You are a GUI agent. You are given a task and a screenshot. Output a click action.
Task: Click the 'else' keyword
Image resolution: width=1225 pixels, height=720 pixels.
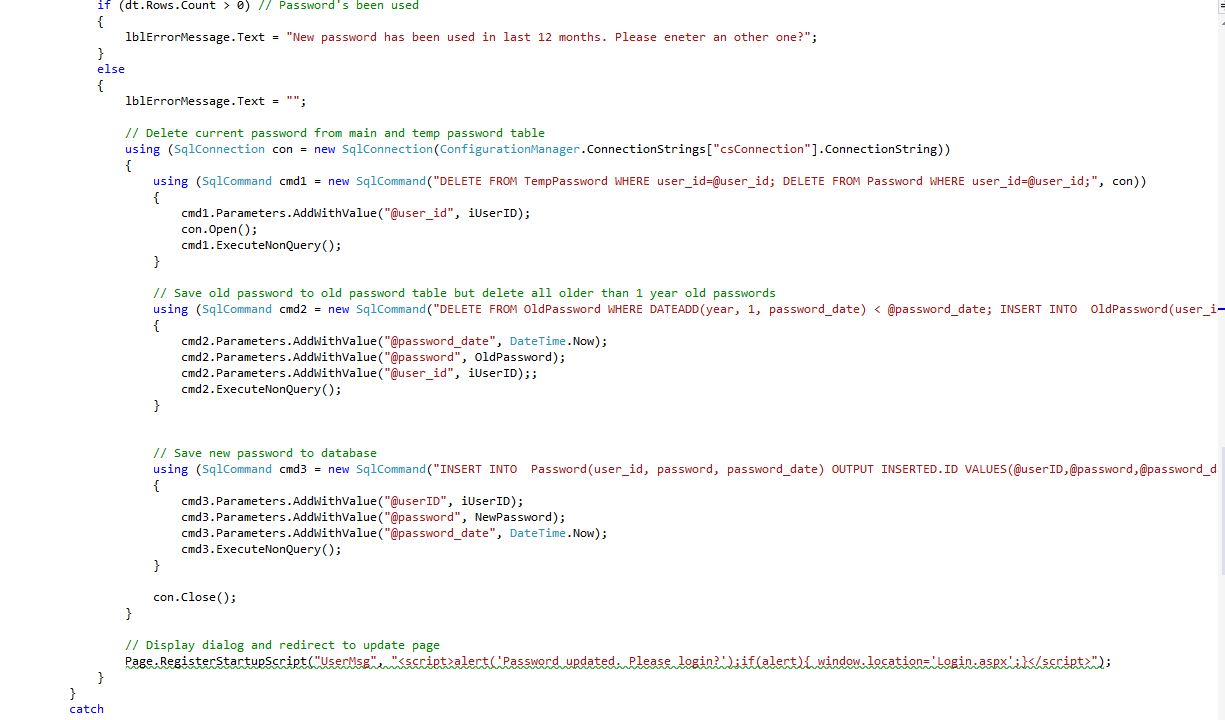[111, 69]
